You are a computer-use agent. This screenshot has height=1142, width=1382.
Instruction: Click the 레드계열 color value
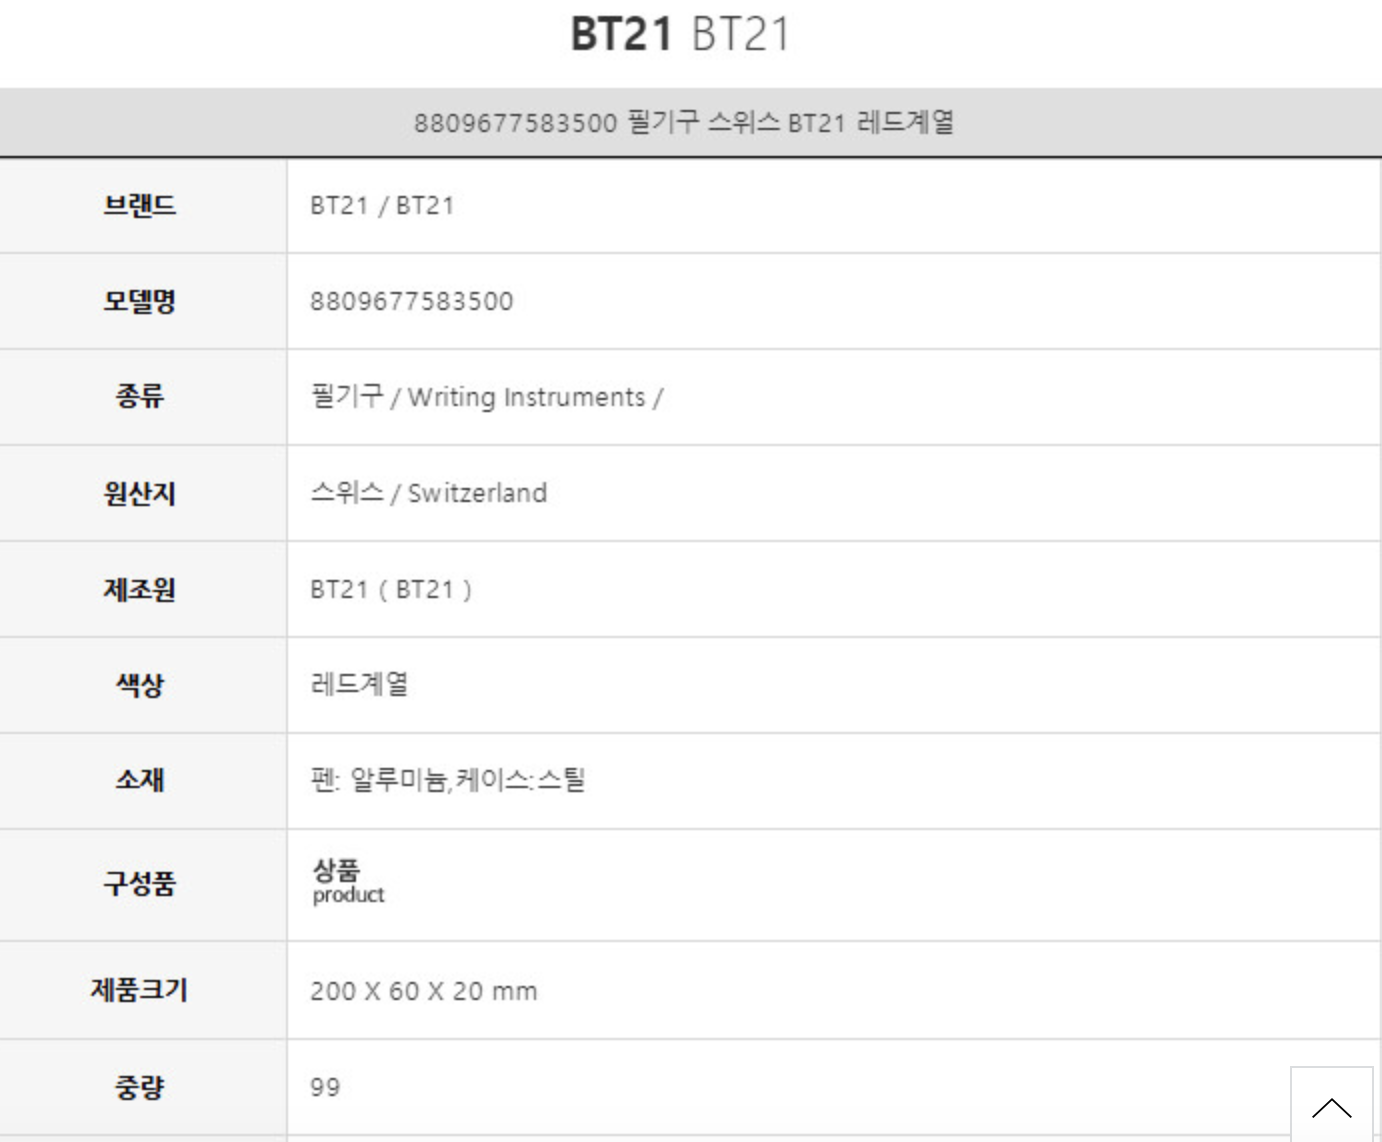(360, 685)
